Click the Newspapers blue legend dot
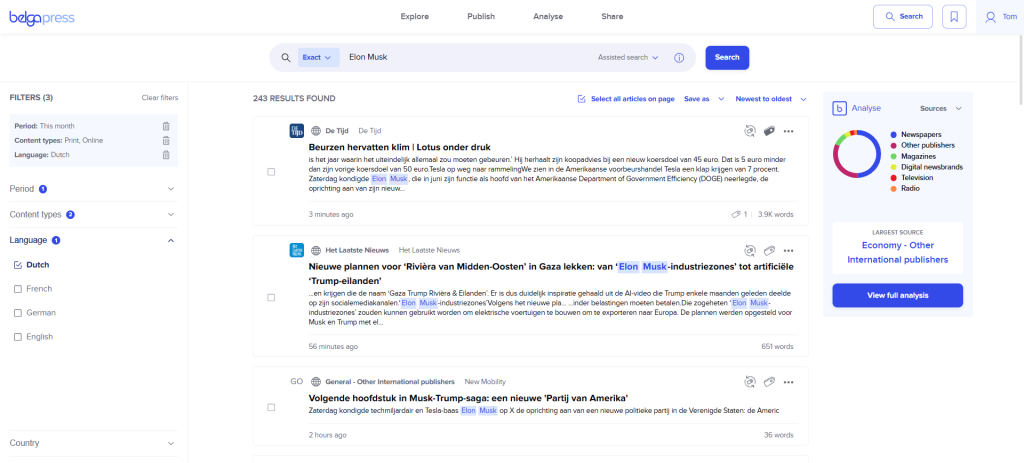1024x463 pixels. 893,135
